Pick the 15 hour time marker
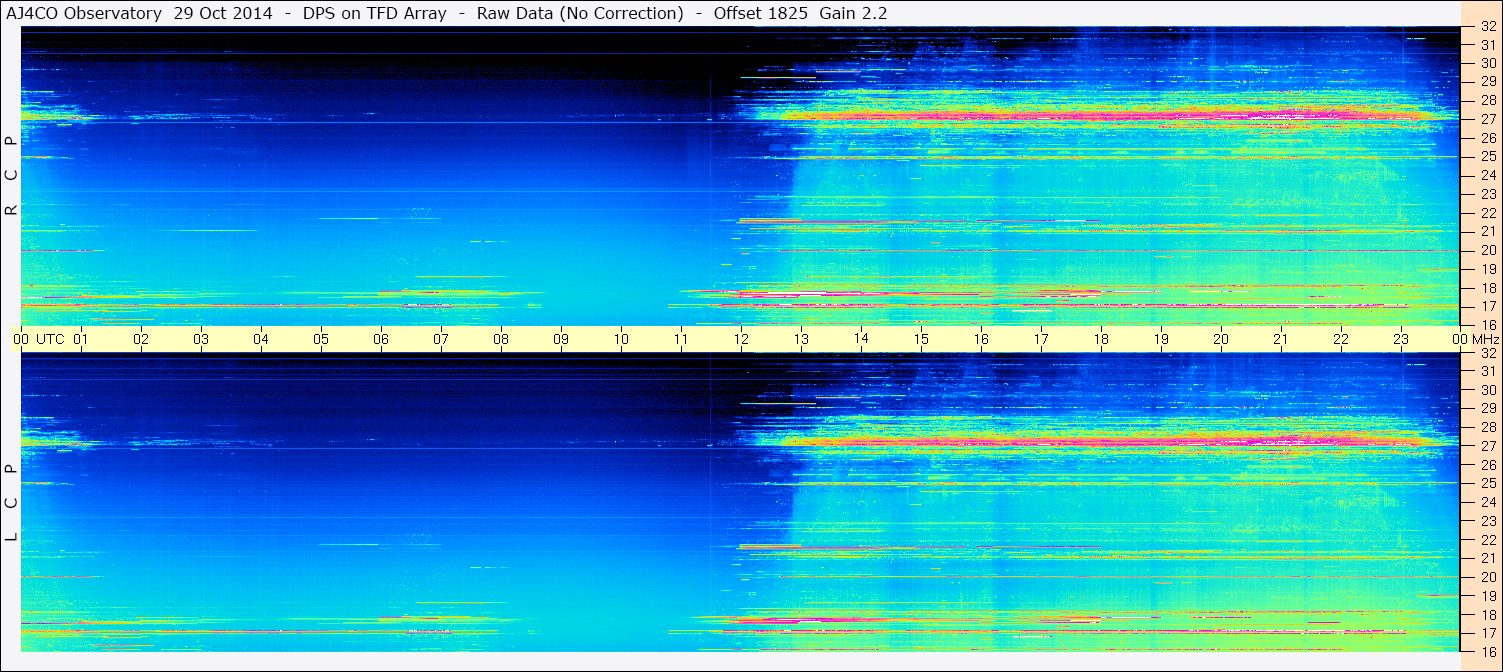The height and width of the screenshot is (672, 1503). coord(921,339)
